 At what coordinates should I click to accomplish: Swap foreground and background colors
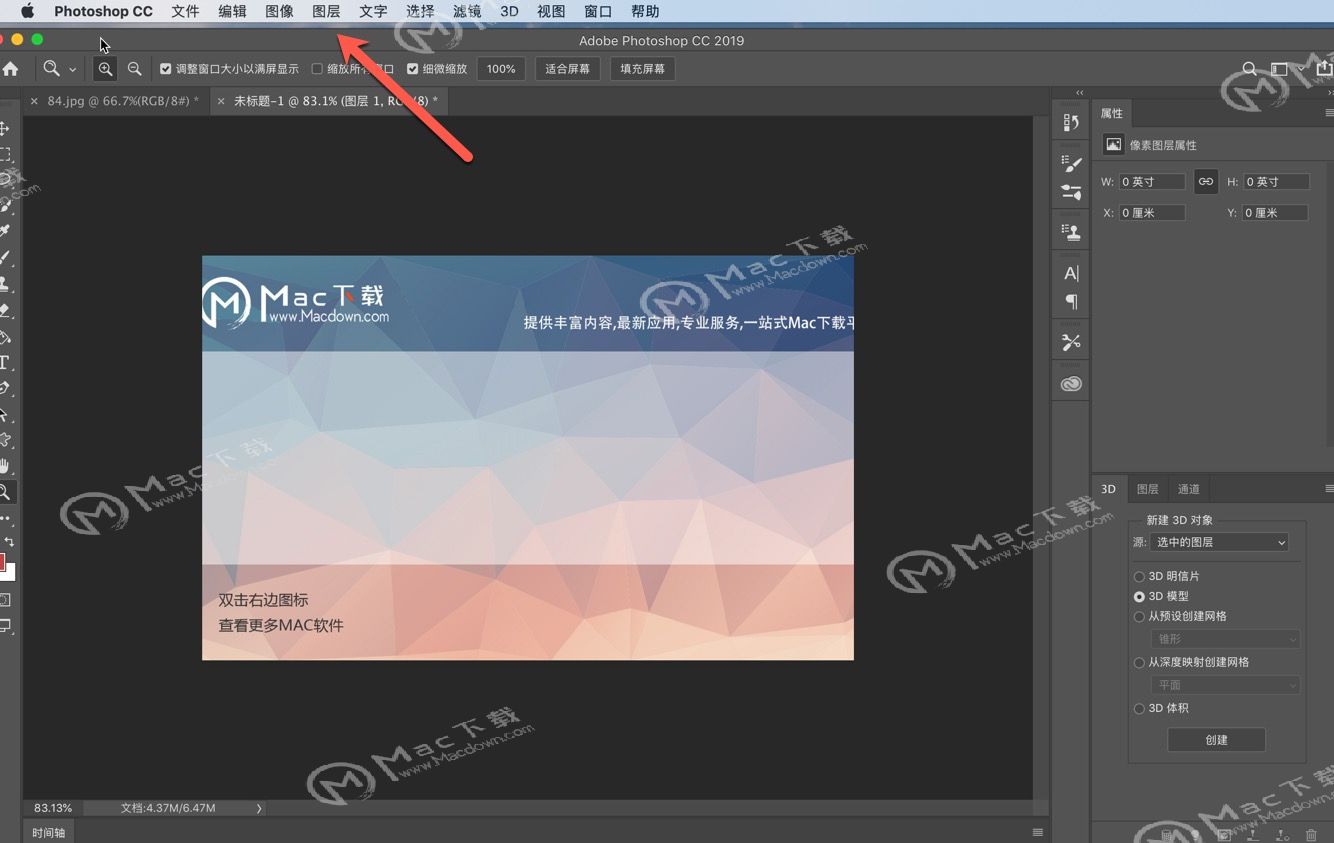9,541
